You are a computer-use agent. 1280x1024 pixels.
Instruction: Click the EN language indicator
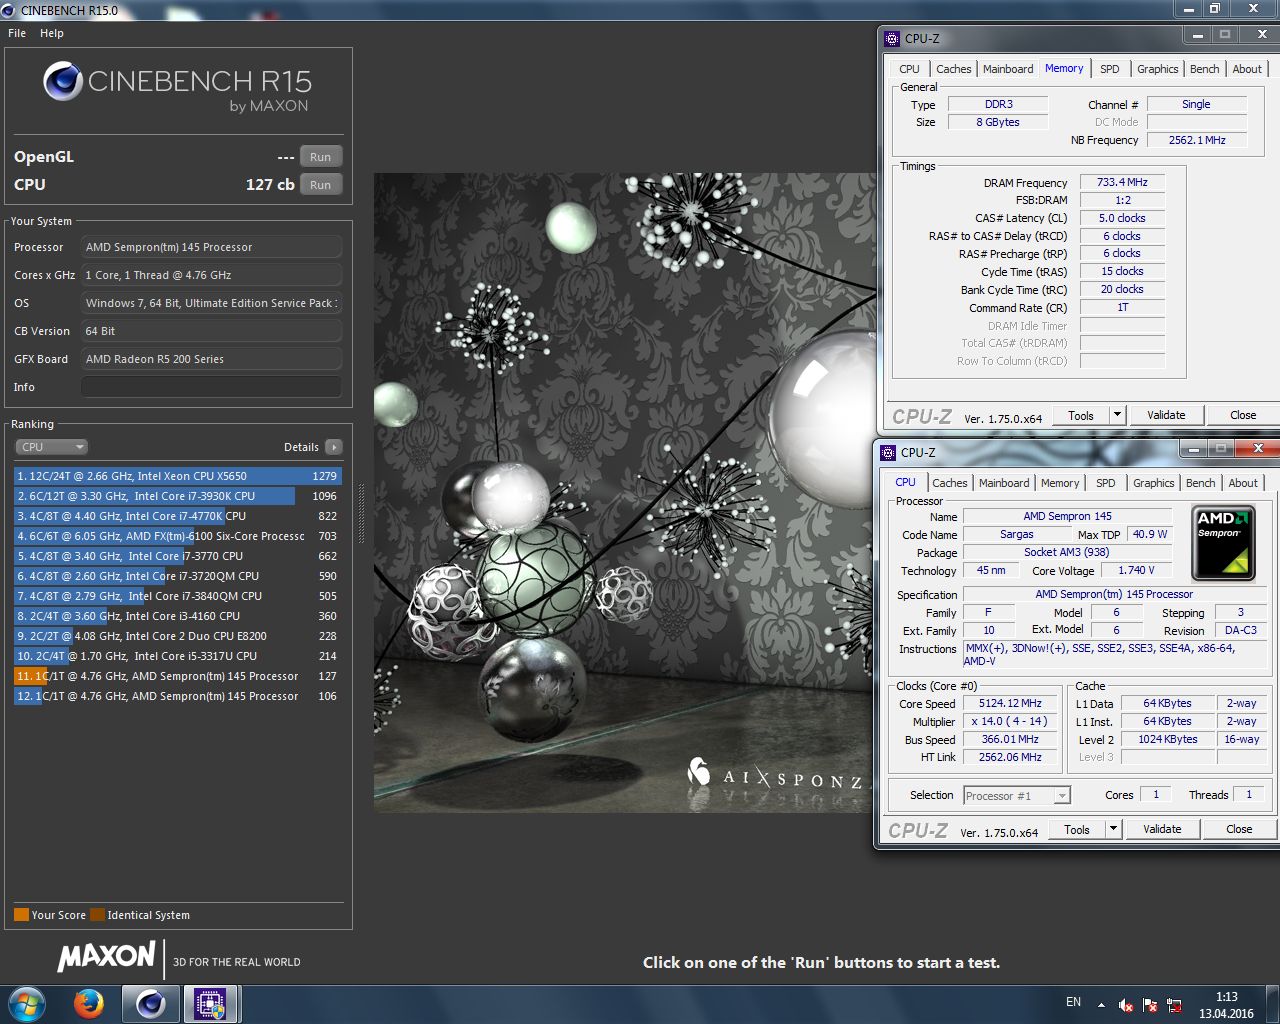coord(1073,1002)
